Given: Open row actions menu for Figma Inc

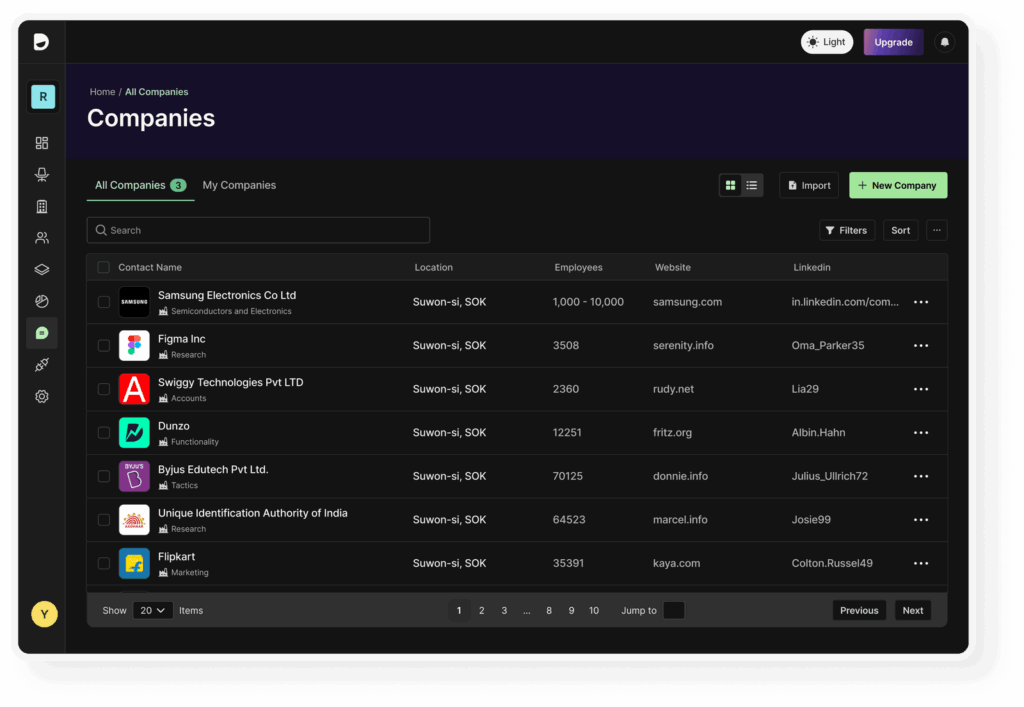Looking at the screenshot, I should (x=921, y=345).
